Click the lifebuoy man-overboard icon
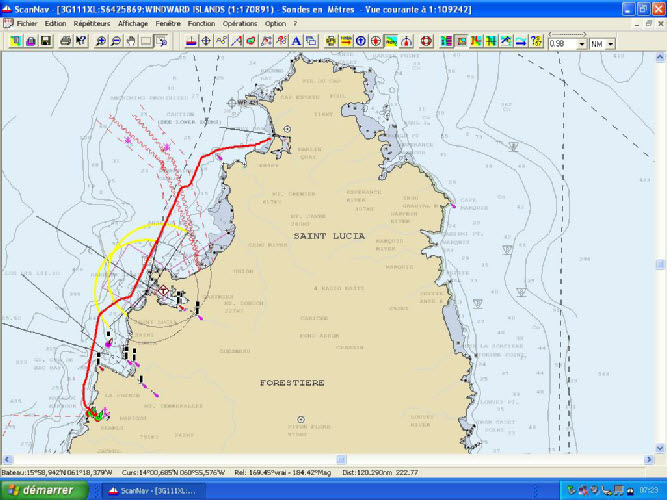 [424, 42]
